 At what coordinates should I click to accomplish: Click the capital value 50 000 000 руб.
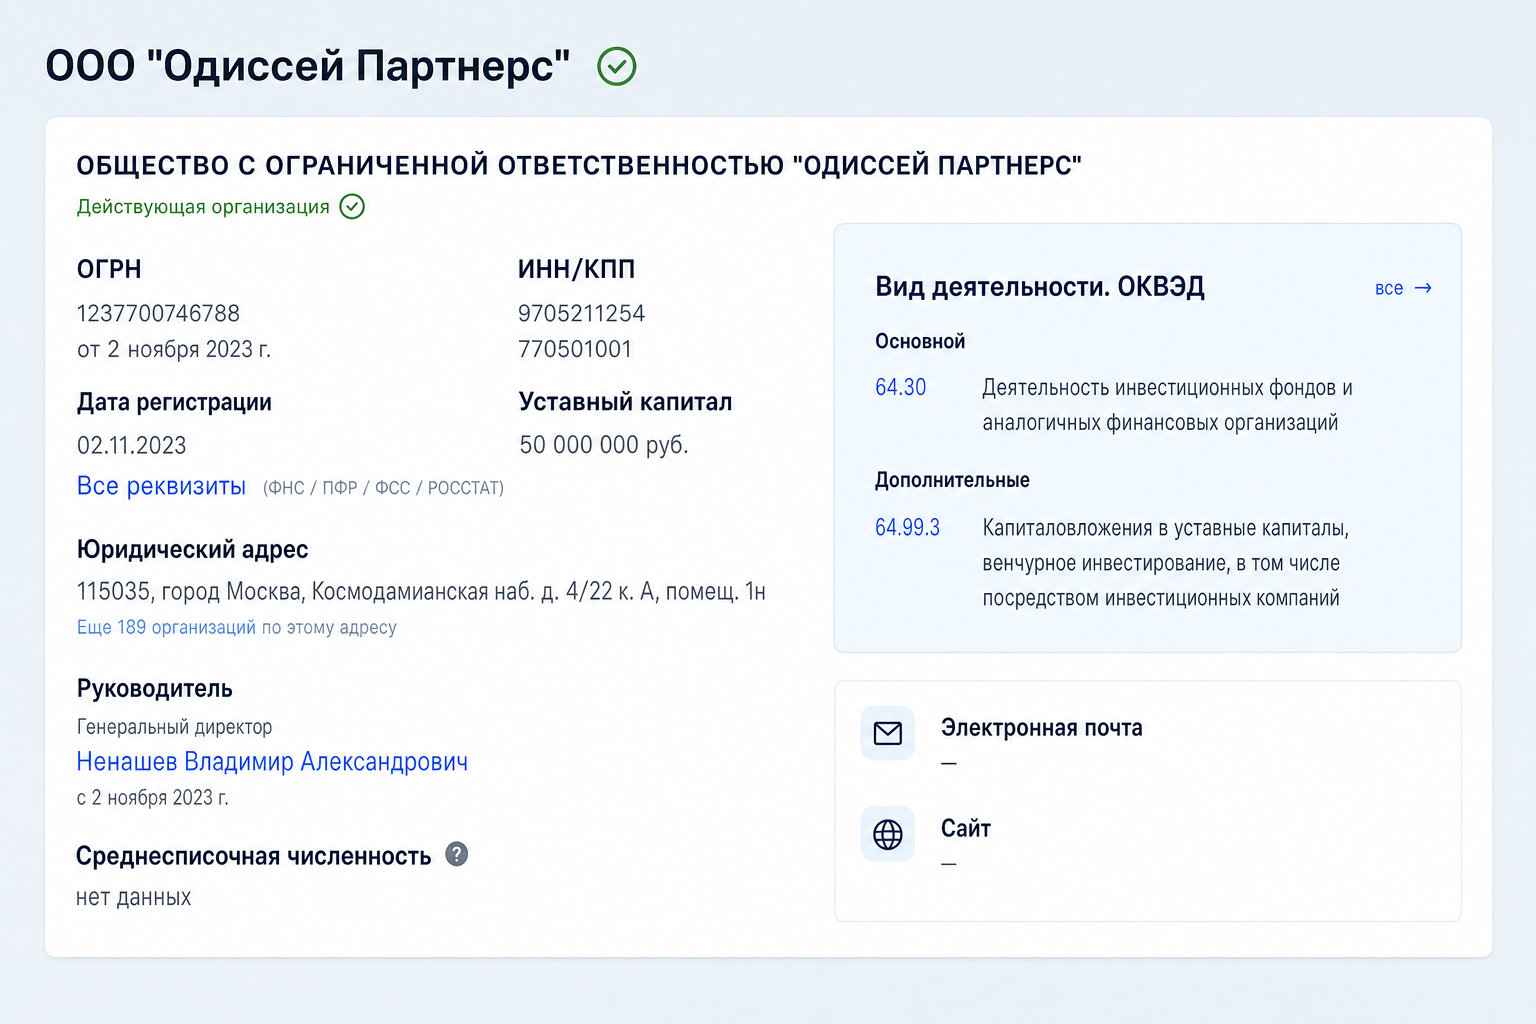[604, 445]
